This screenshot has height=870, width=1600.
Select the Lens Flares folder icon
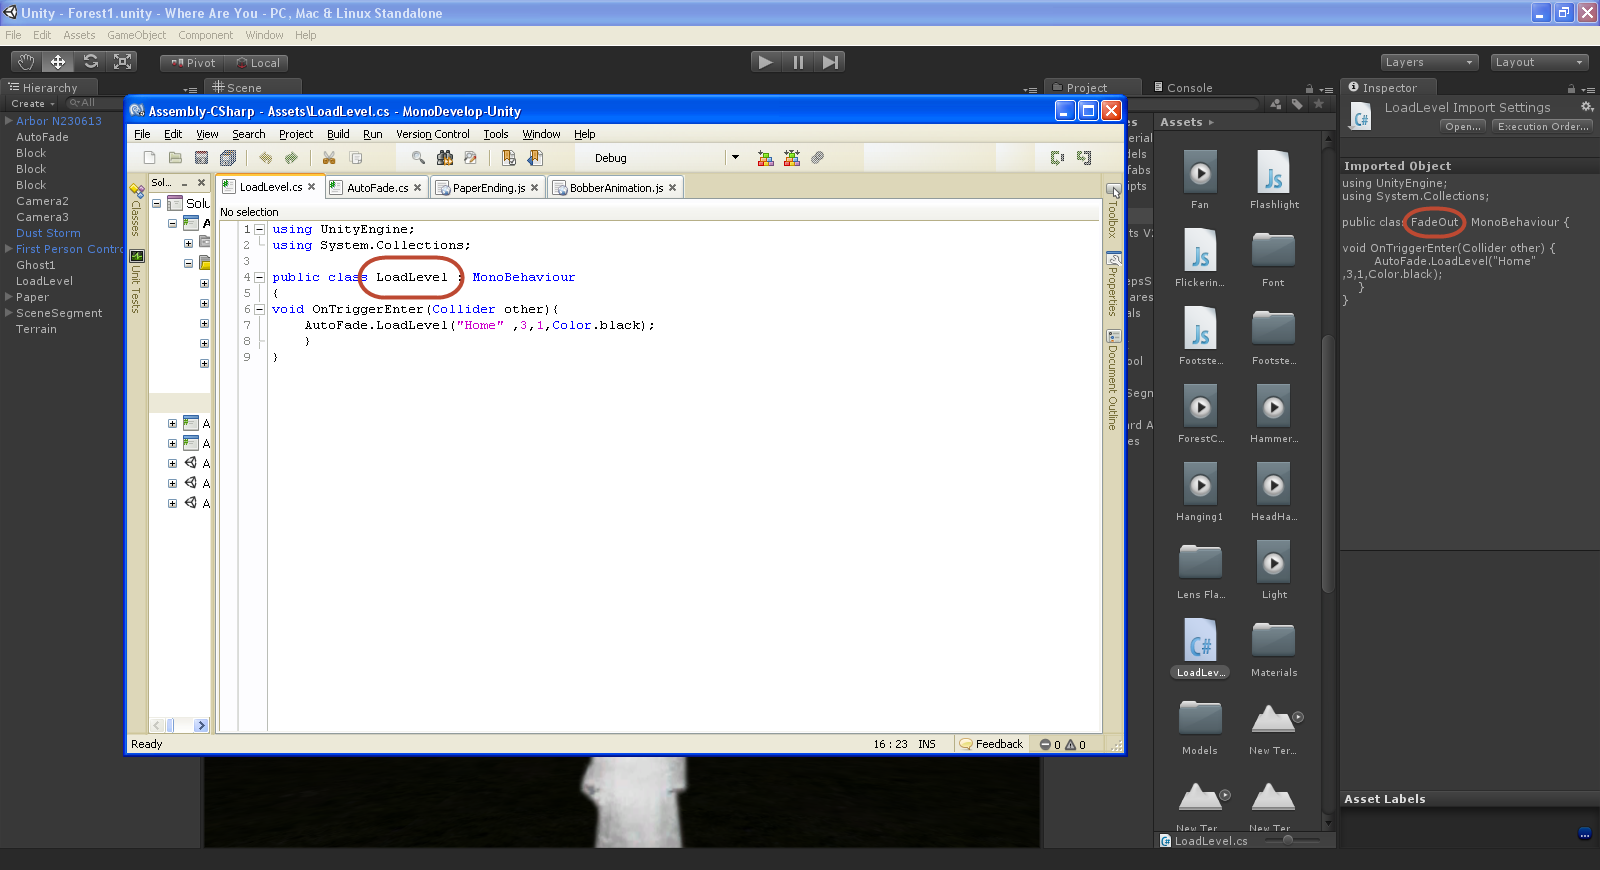tap(1200, 562)
